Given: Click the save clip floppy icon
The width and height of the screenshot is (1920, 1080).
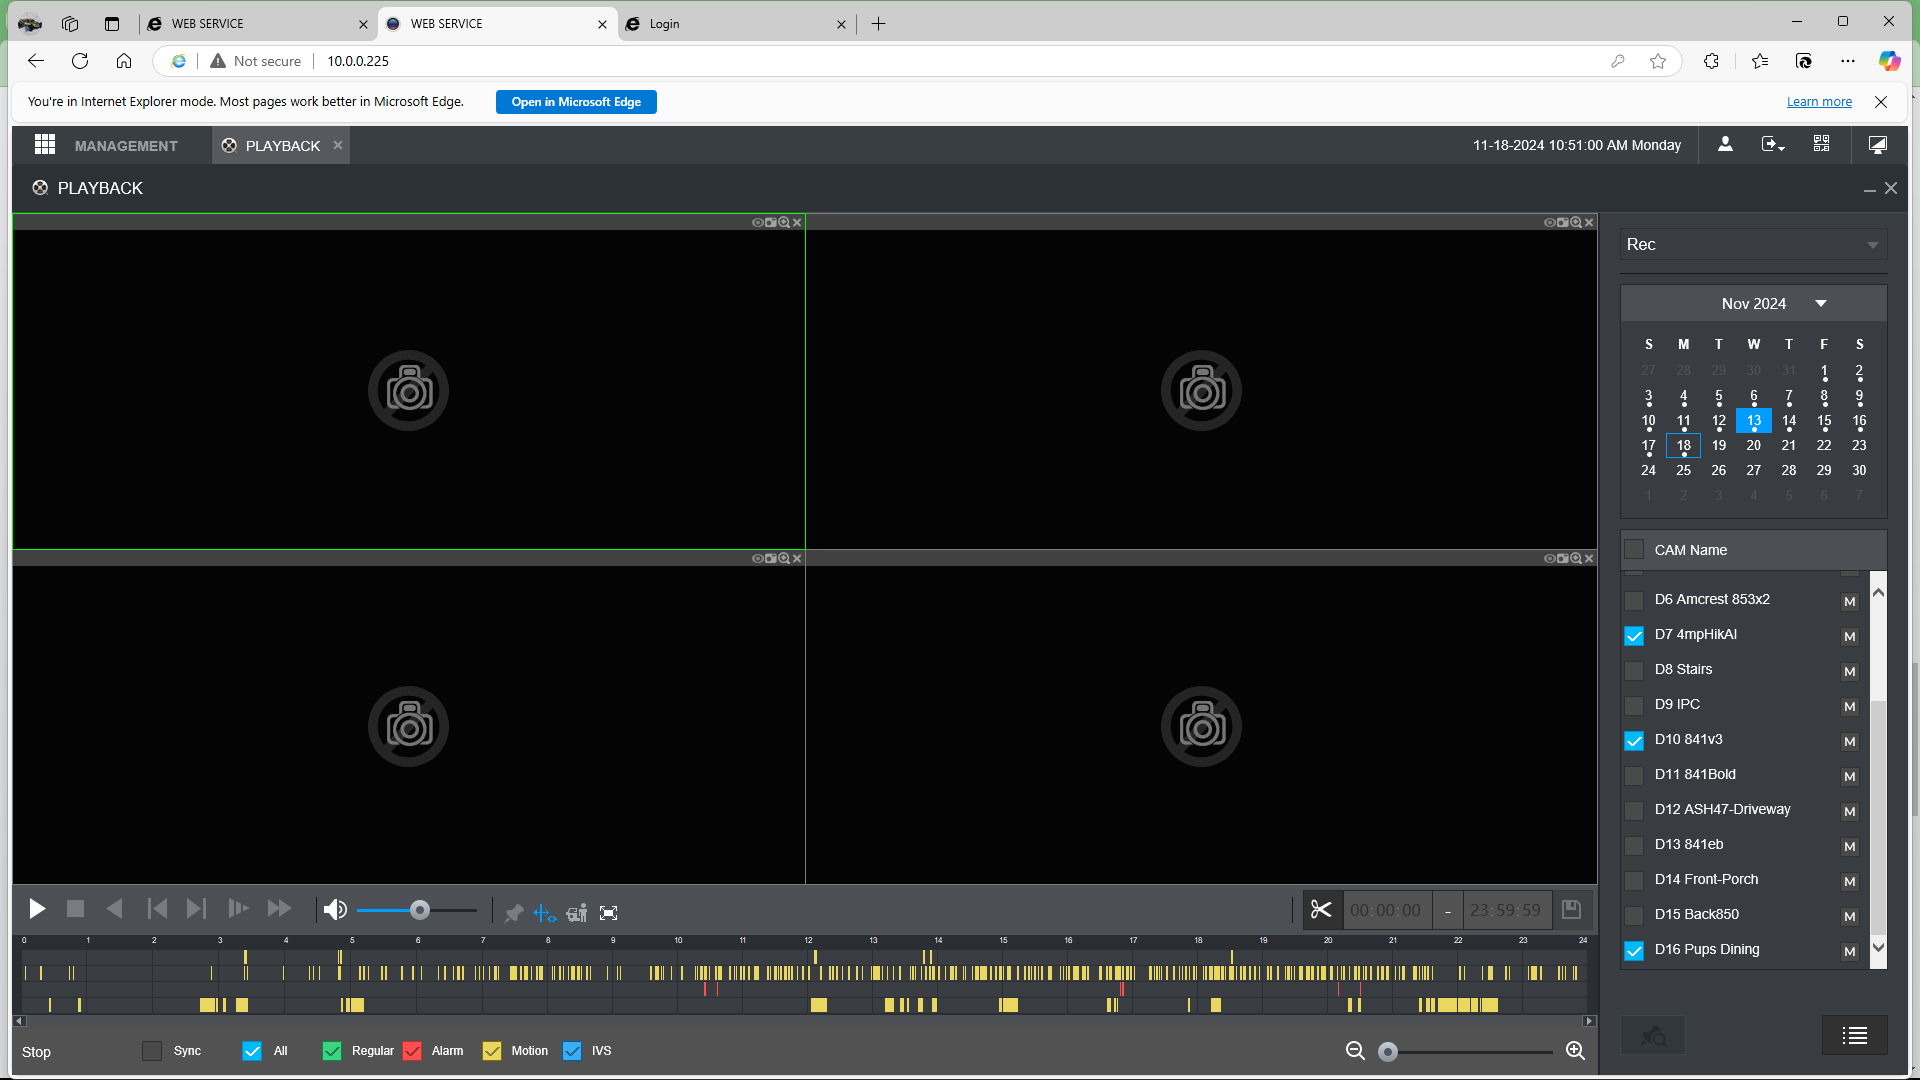Looking at the screenshot, I should (x=1571, y=909).
